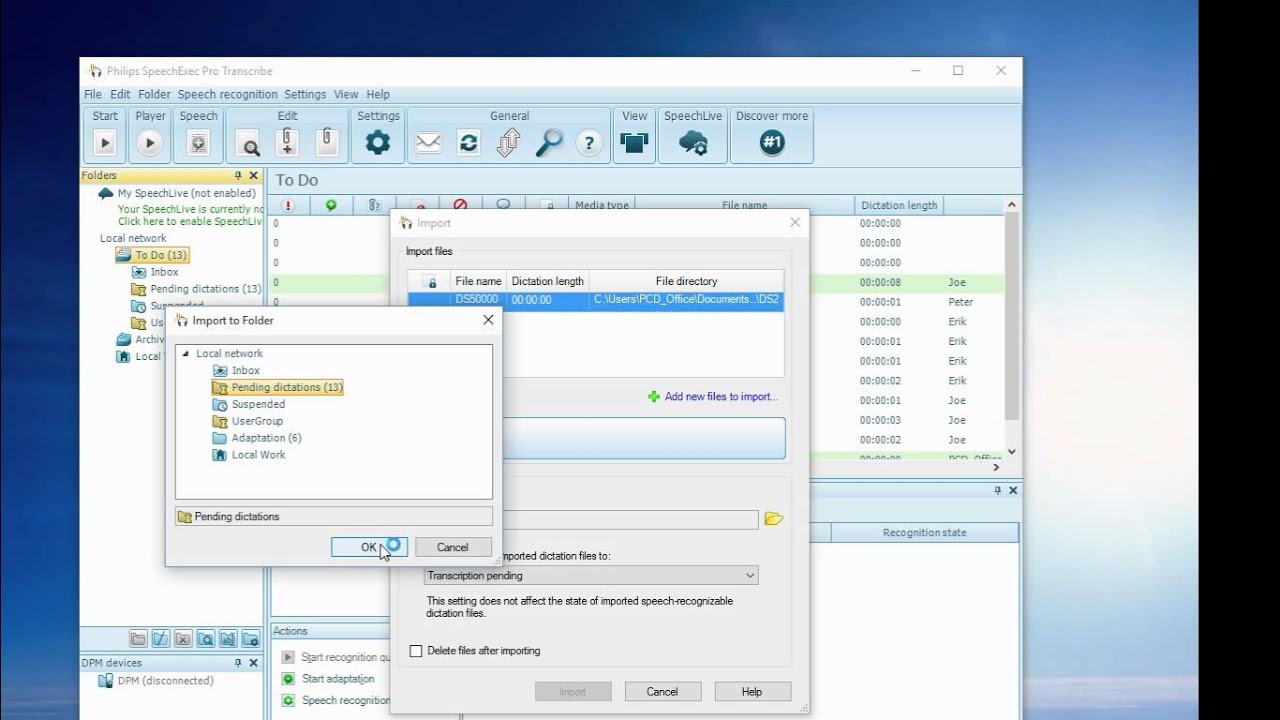This screenshot has height=720, width=1280.
Task: Click the refresh sync icon in General
Action: (x=468, y=143)
